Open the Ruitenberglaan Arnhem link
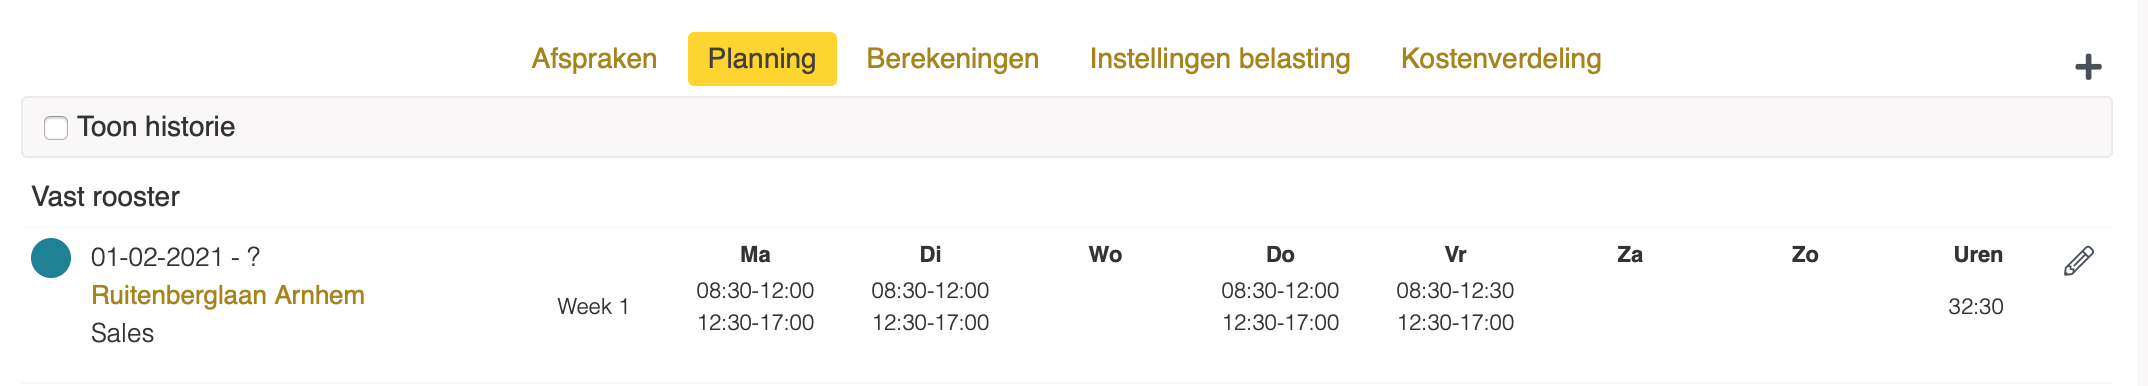Screen dimensions: 2148x386 (x=228, y=295)
